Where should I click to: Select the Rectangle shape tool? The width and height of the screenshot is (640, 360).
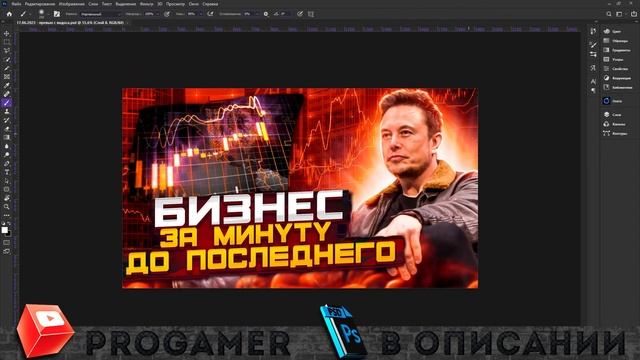click(7, 189)
